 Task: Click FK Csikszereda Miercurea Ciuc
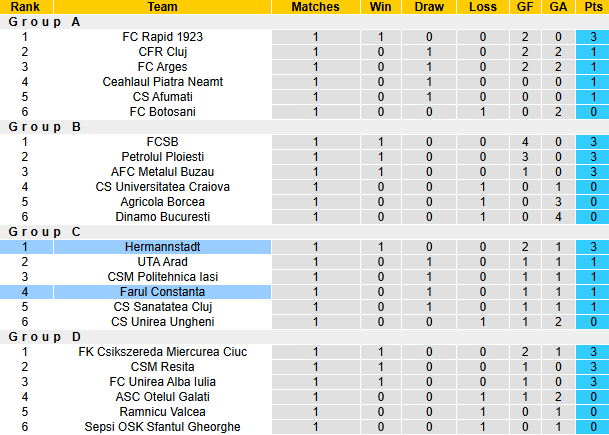[x=162, y=352]
